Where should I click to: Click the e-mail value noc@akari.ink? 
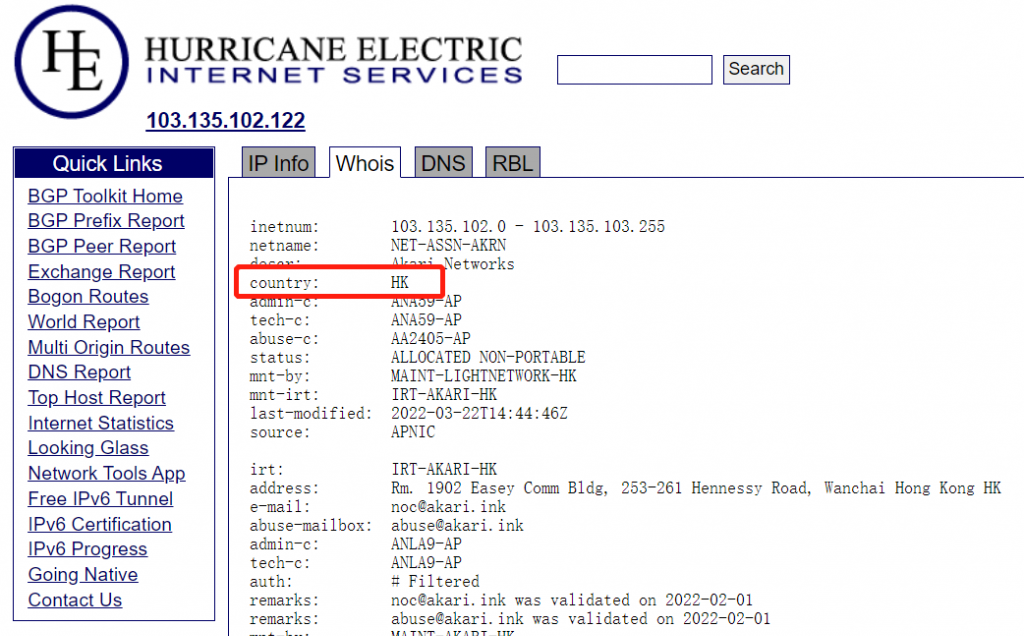tap(448, 507)
